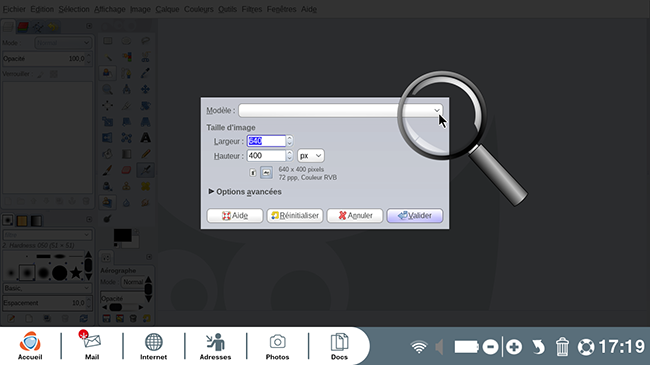Select the Pencil tool
The image size is (650, 365).
pos(146,154)
